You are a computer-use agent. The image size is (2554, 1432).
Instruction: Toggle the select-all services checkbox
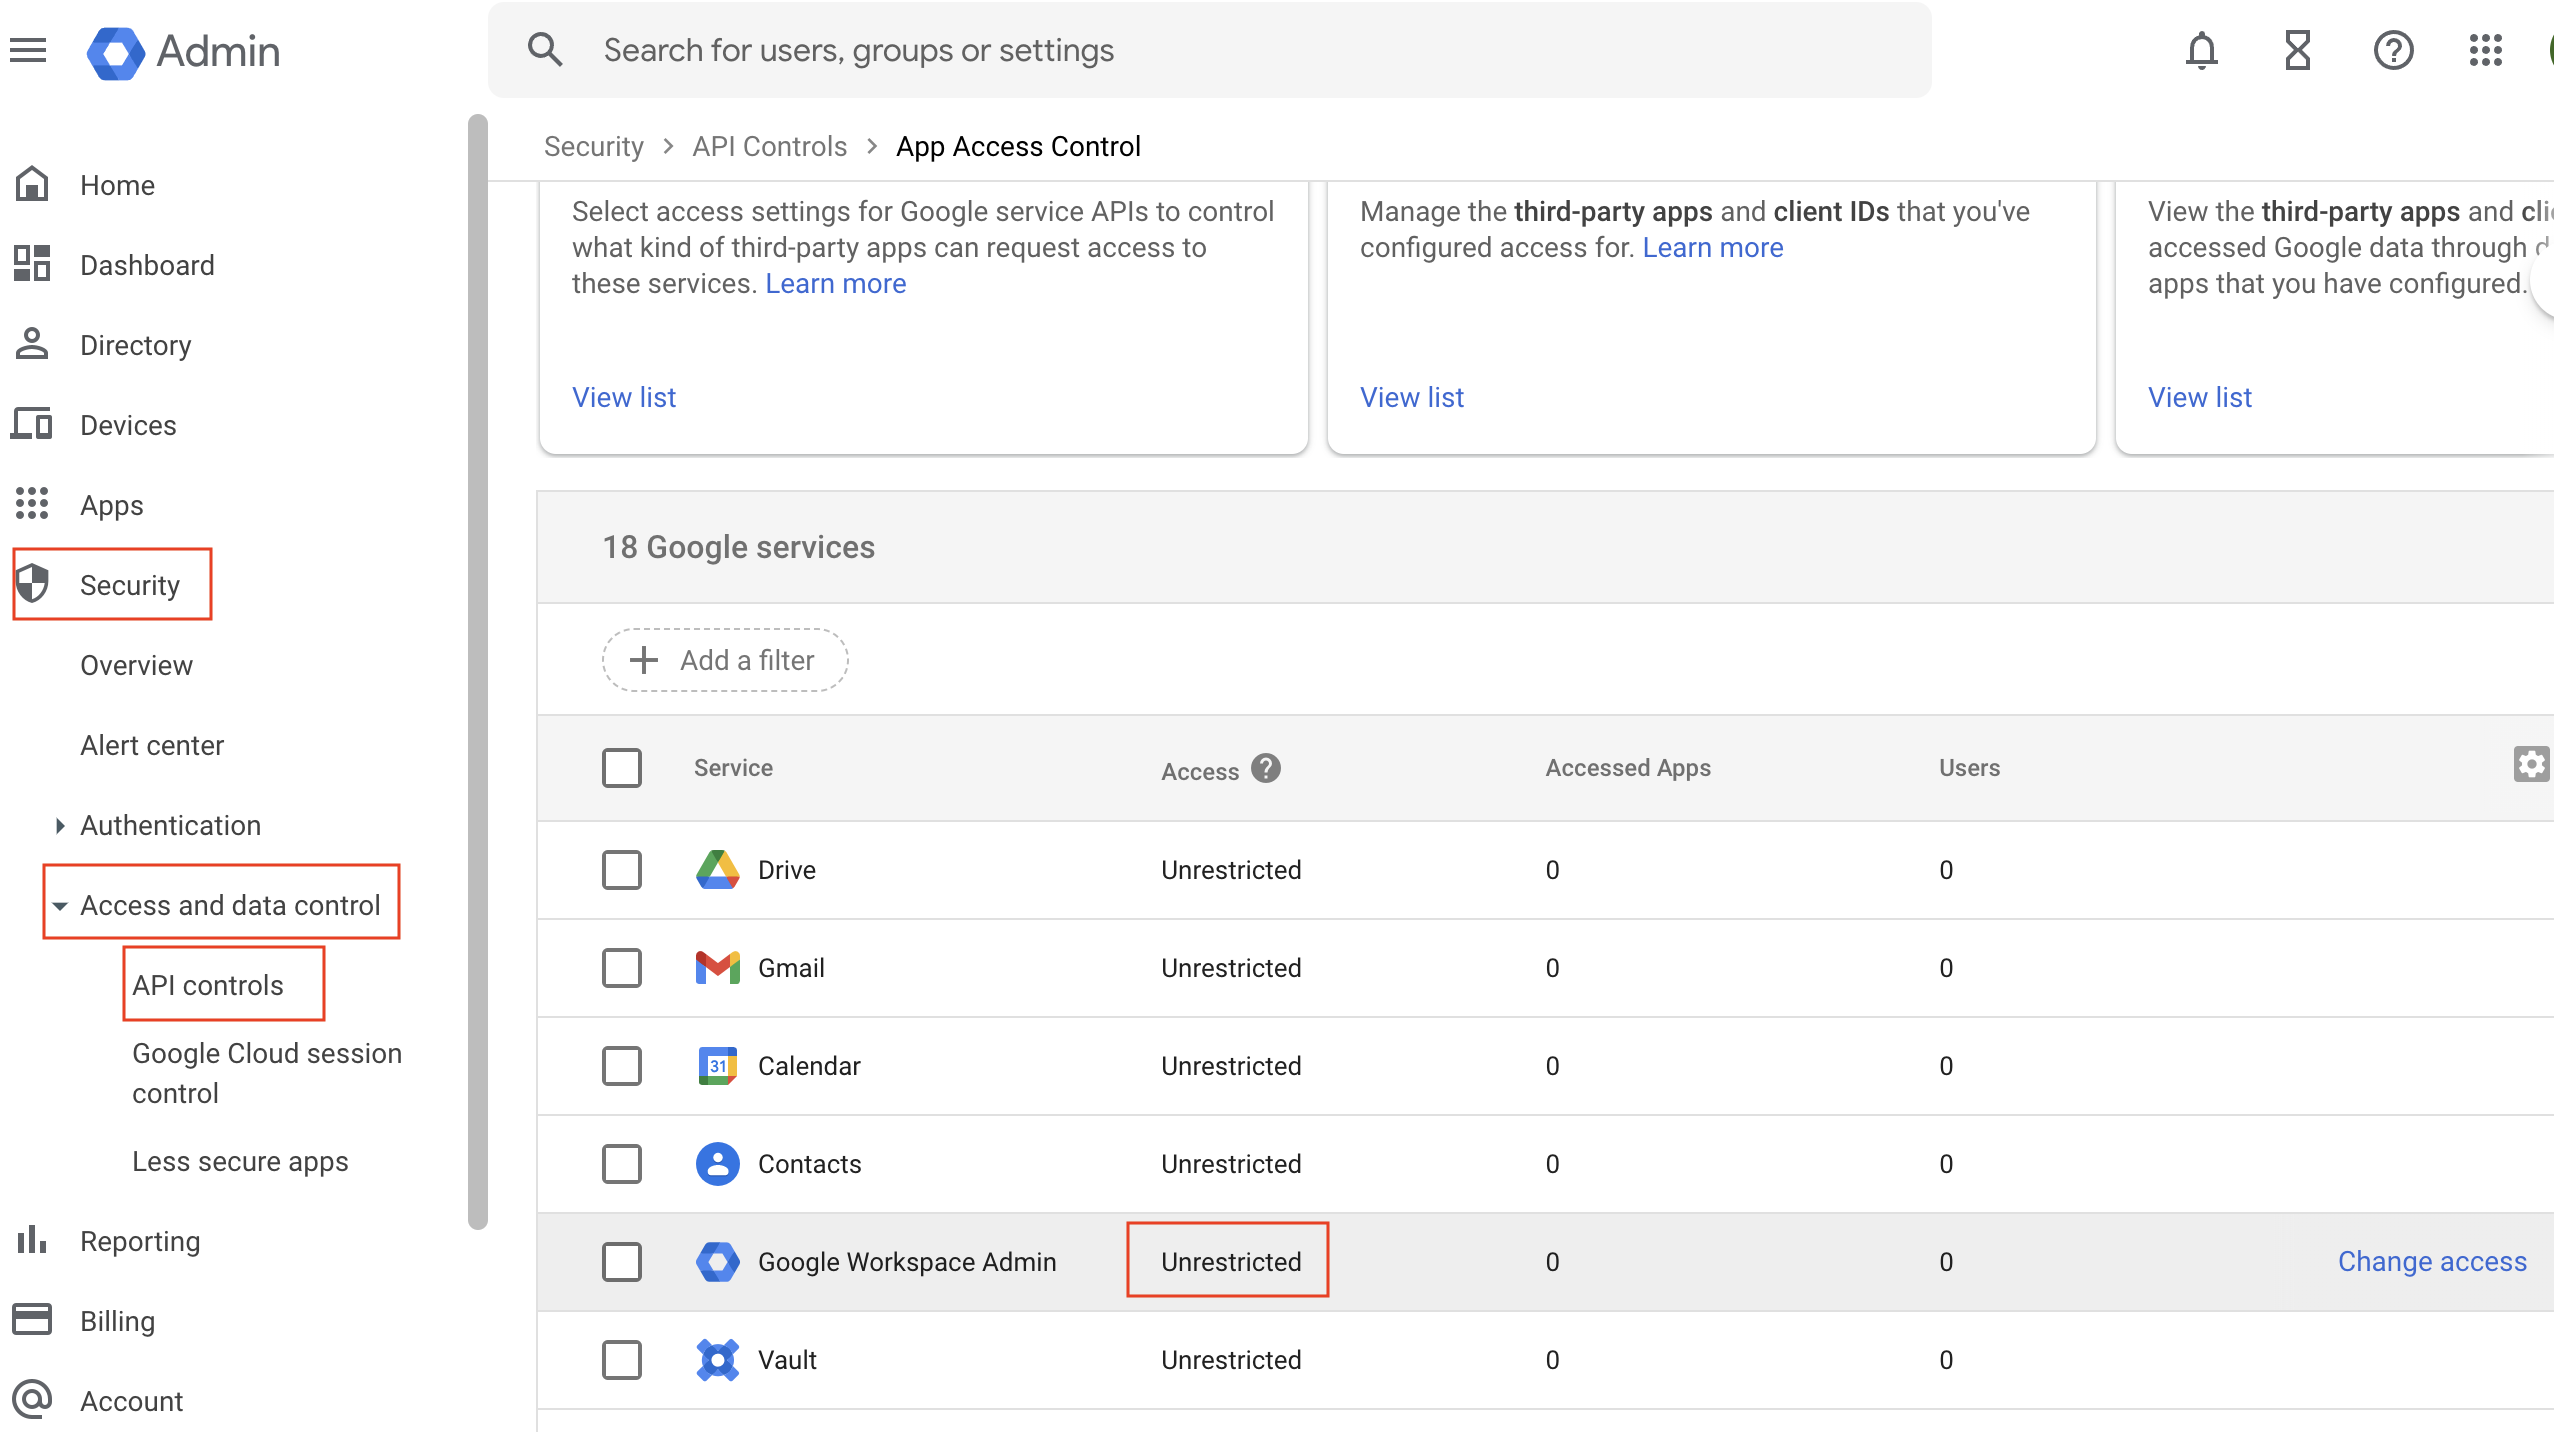pos(622,768)
